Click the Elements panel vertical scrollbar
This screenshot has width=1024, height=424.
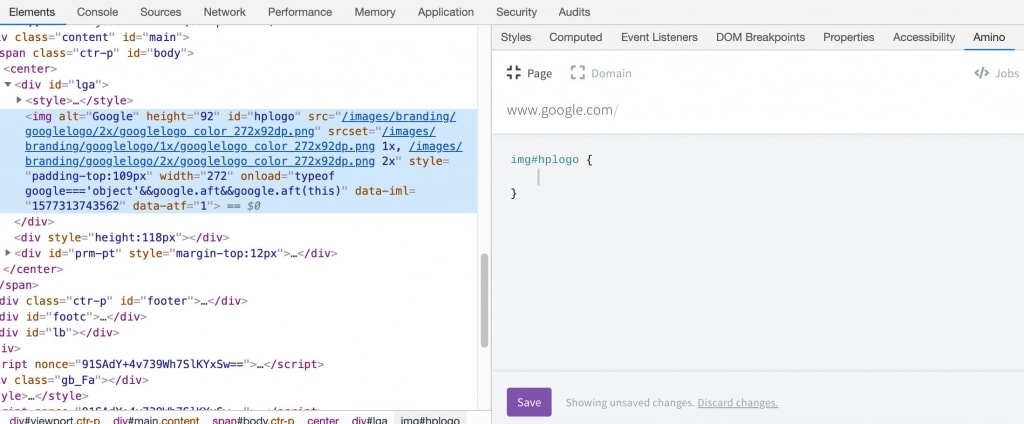(484, 301)
